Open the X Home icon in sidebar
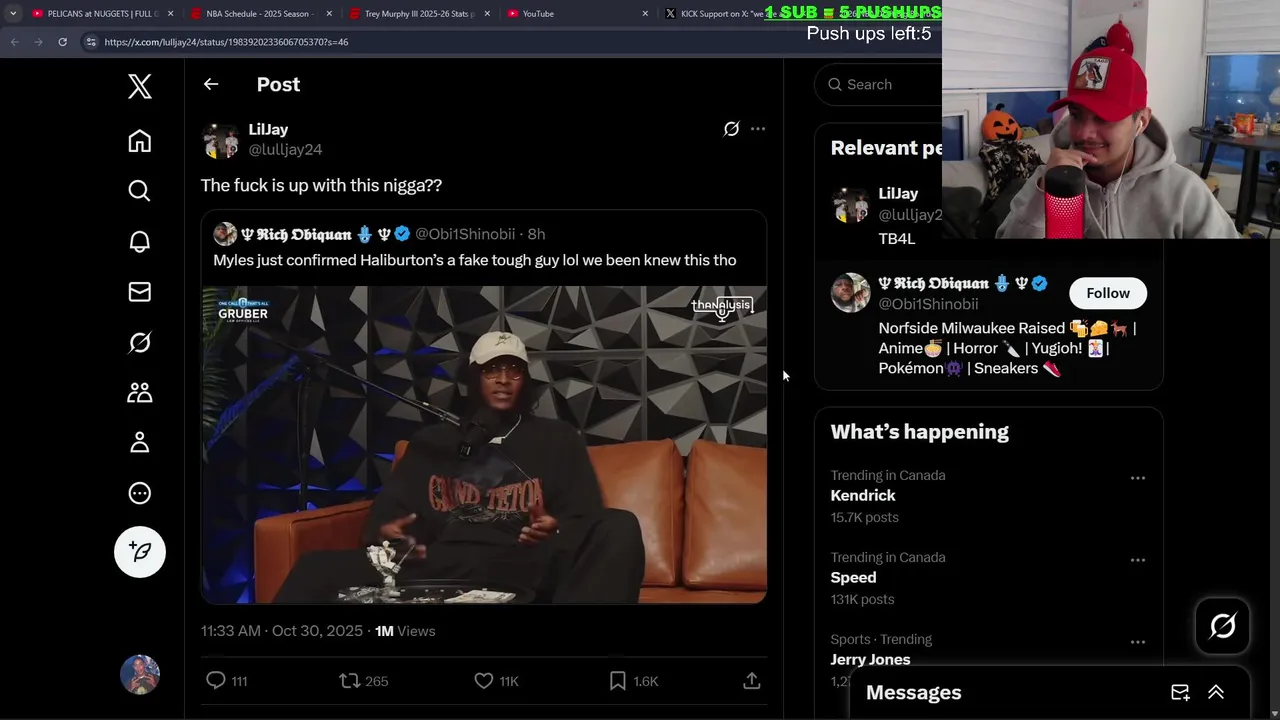Image resolution: width=1280 pixels, height=720 pixels. tap(139, 141)
